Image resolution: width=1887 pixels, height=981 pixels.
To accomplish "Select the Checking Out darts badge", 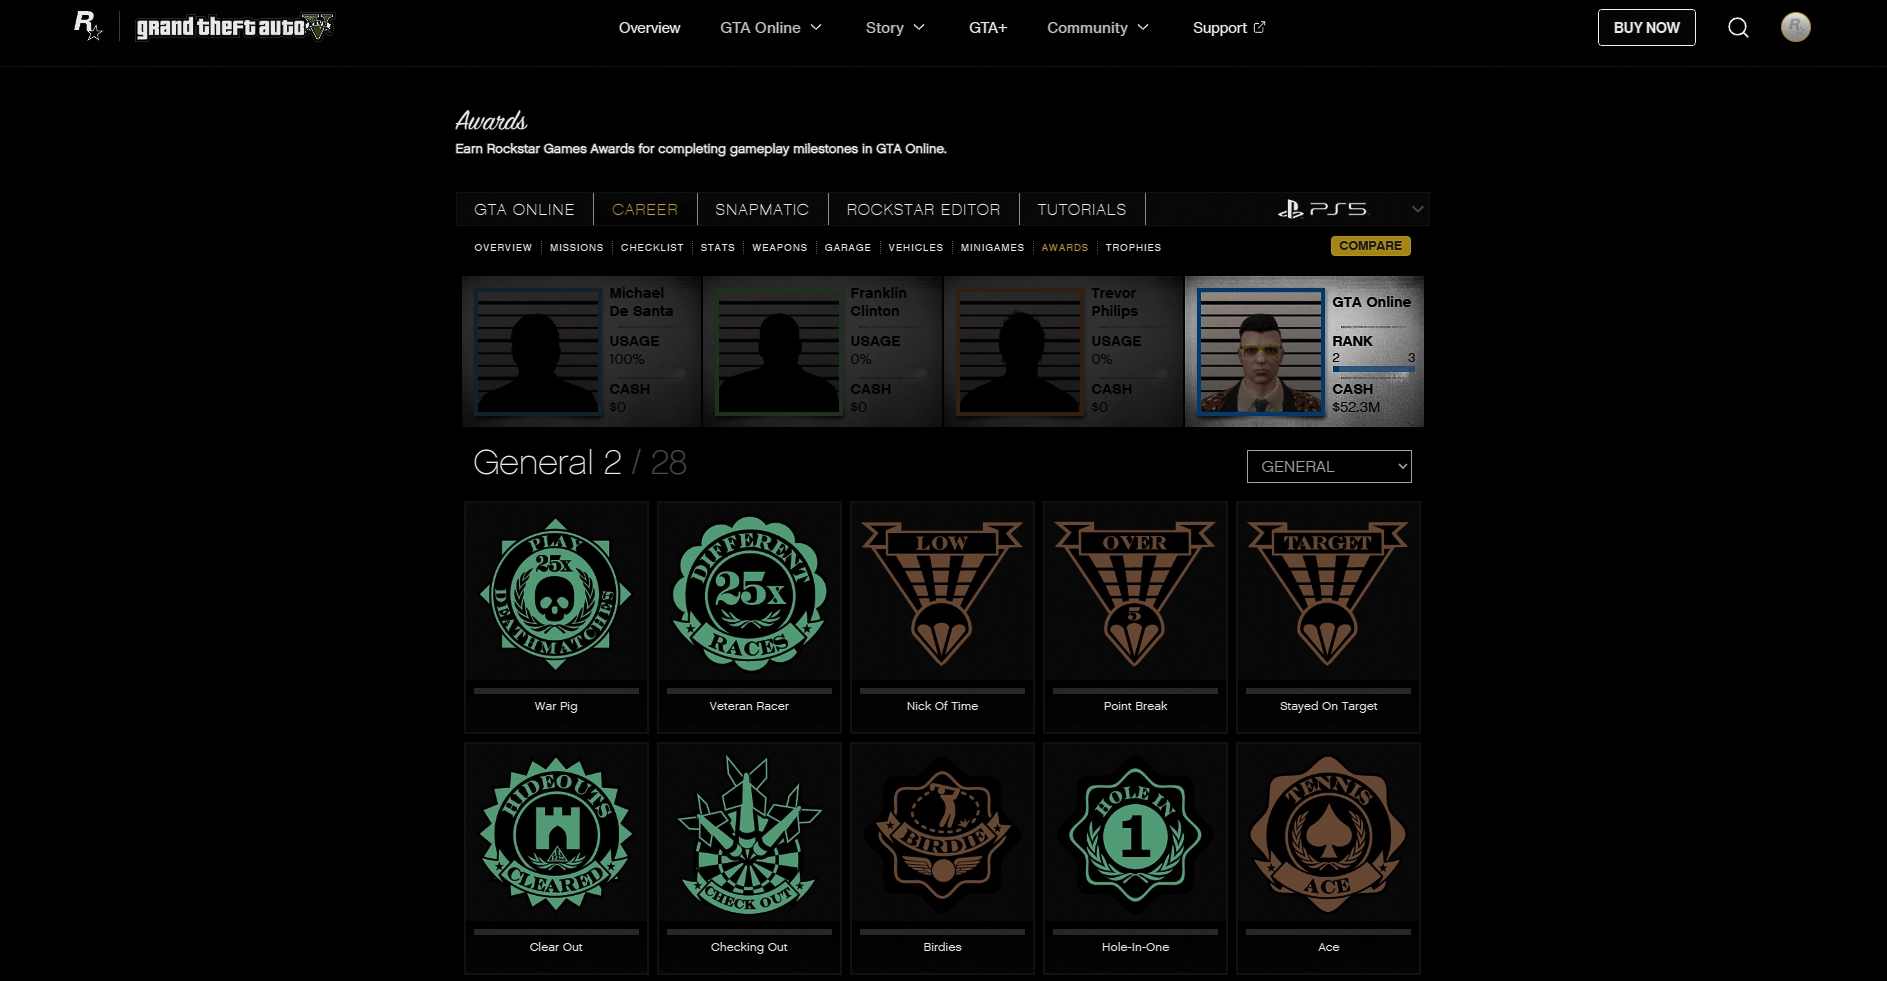I will tap(749, 834).
